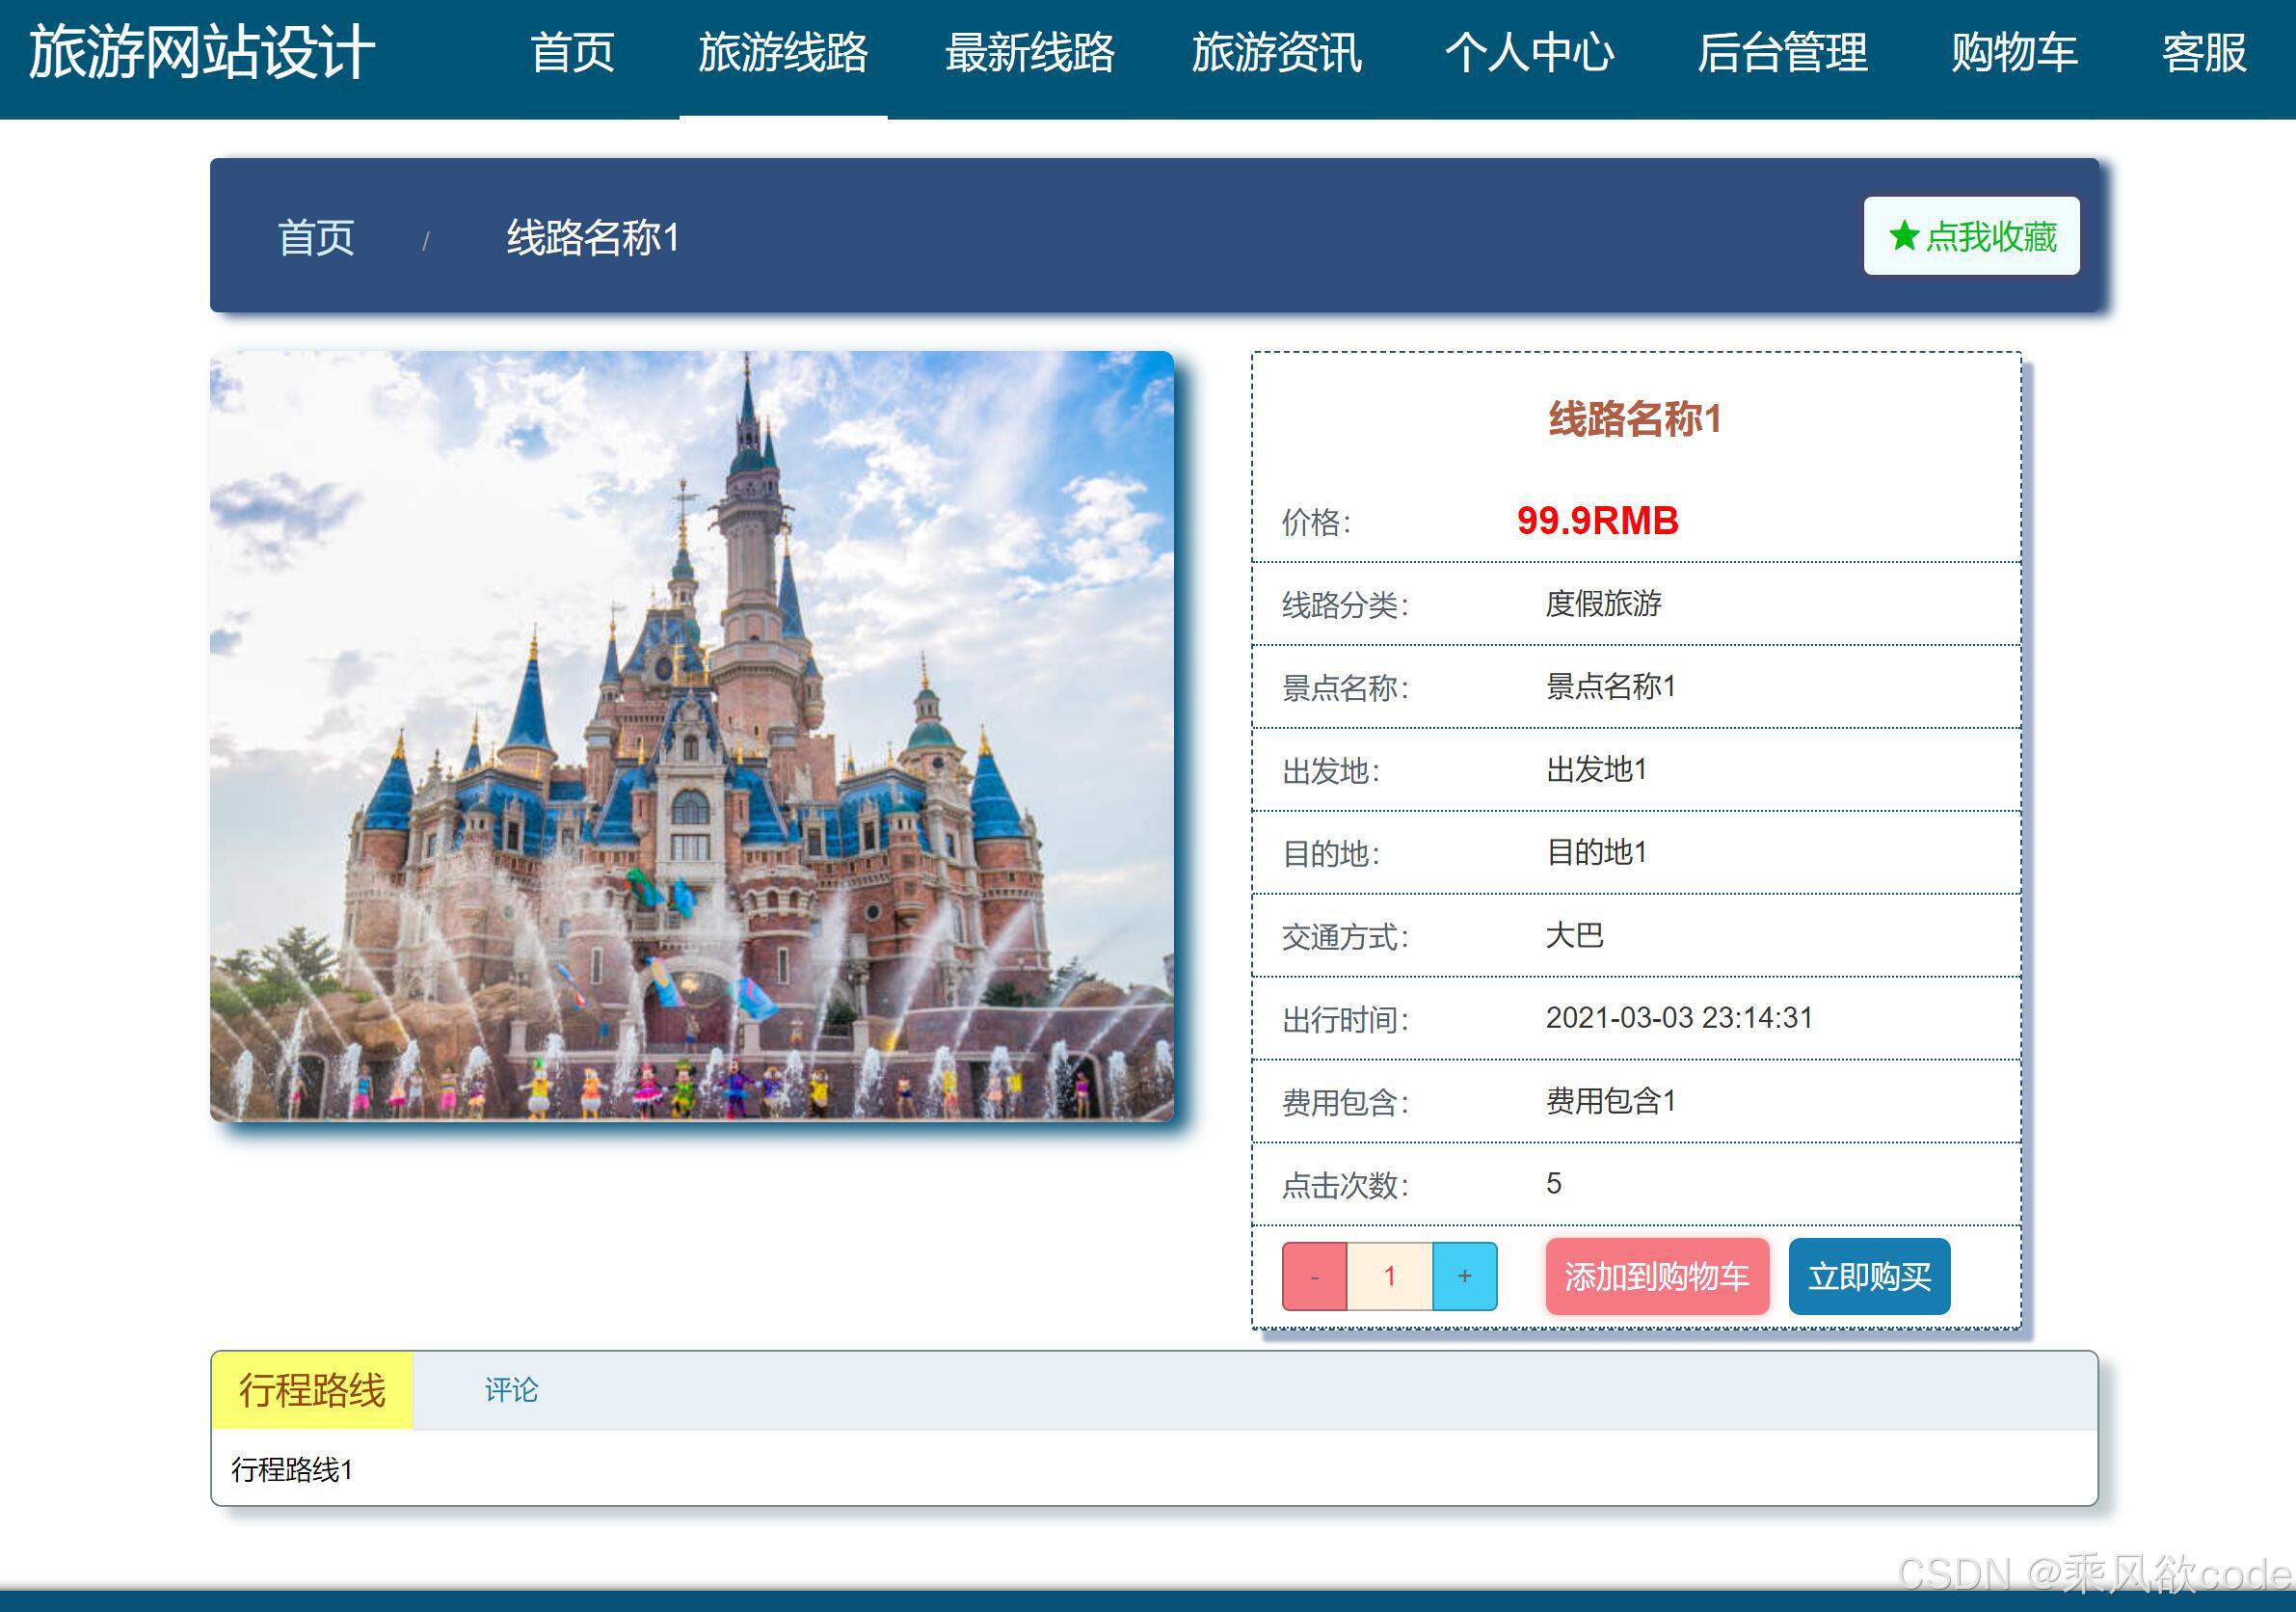The image size is (2296, 1612).
Task: Click the star favorite button 点我收藏
Action: 1970,237
